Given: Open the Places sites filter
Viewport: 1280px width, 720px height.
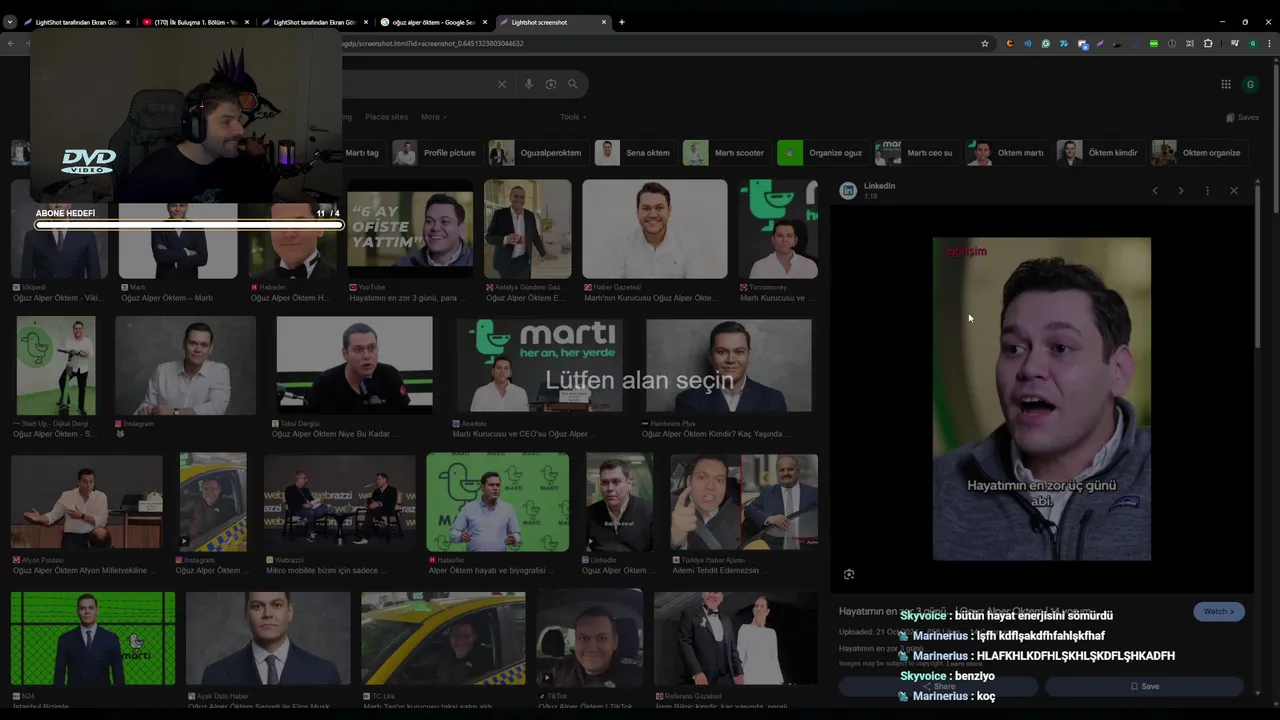Looking at the screenshot, I should [386, 117].
